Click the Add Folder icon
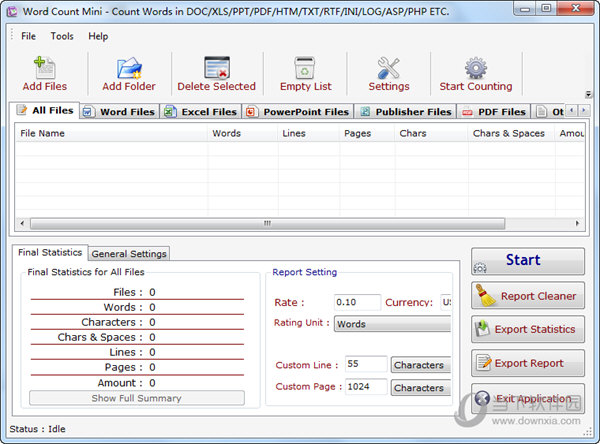The height and width of the screenshot is (444, 600). point(129,68)
